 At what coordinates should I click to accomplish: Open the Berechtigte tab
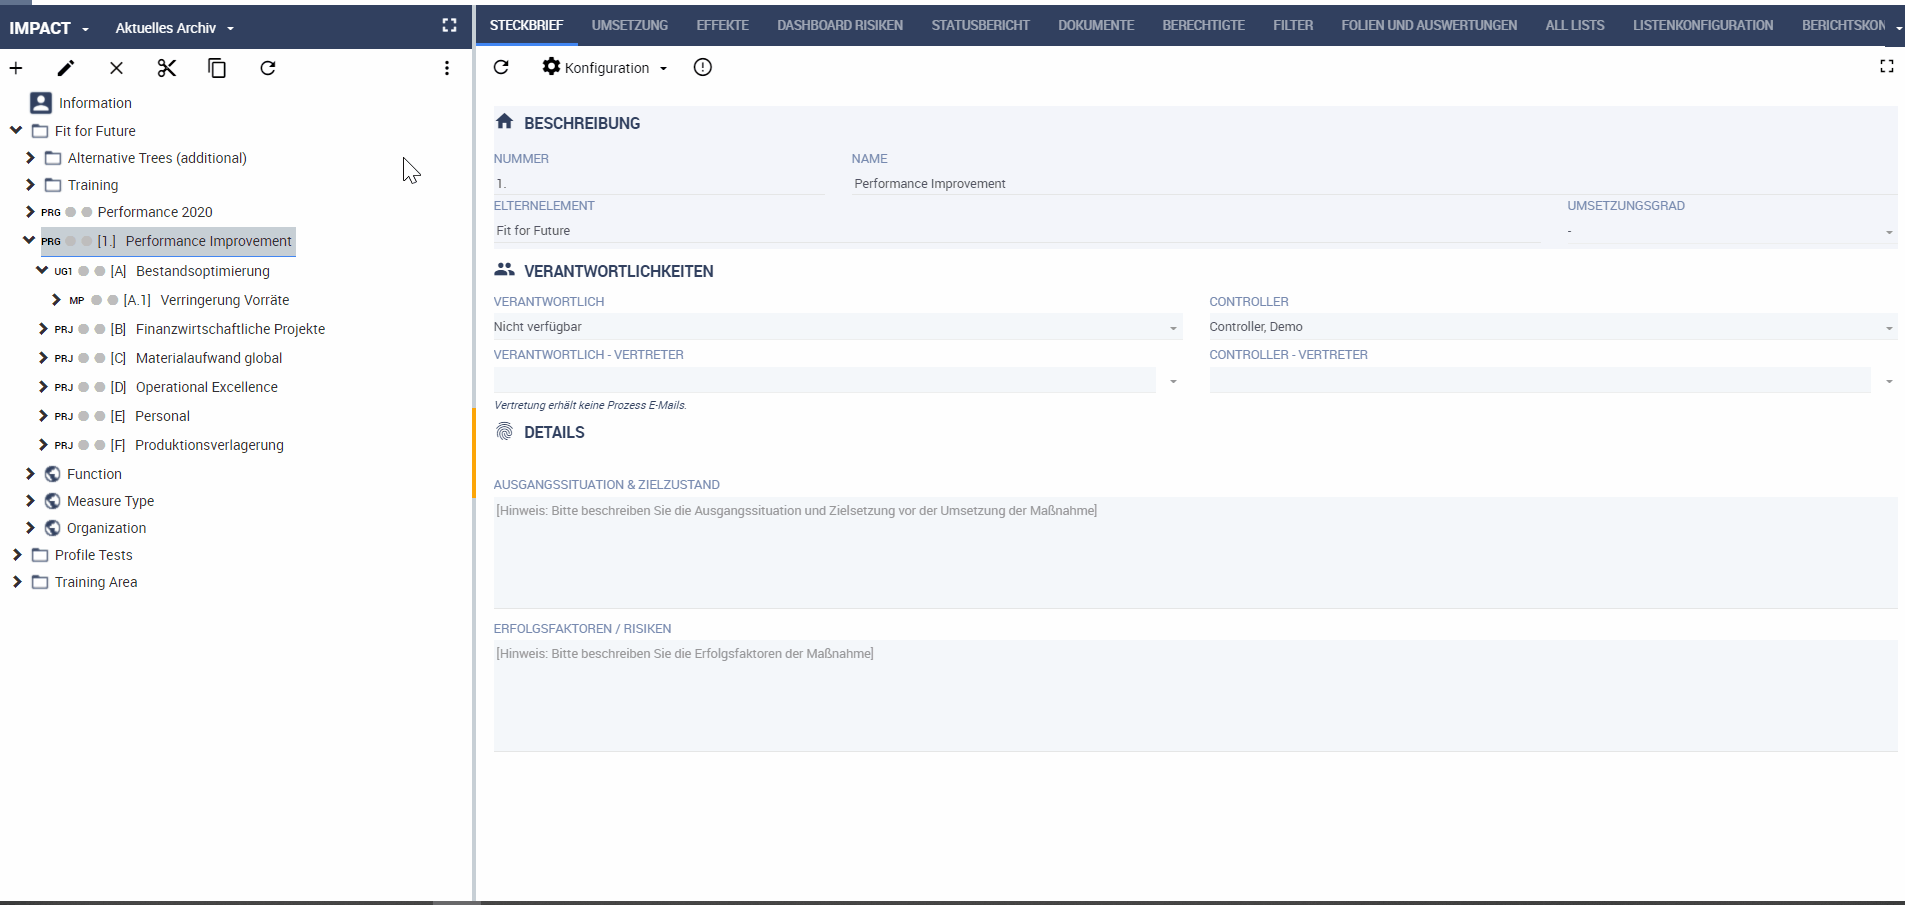[1203, 25]
